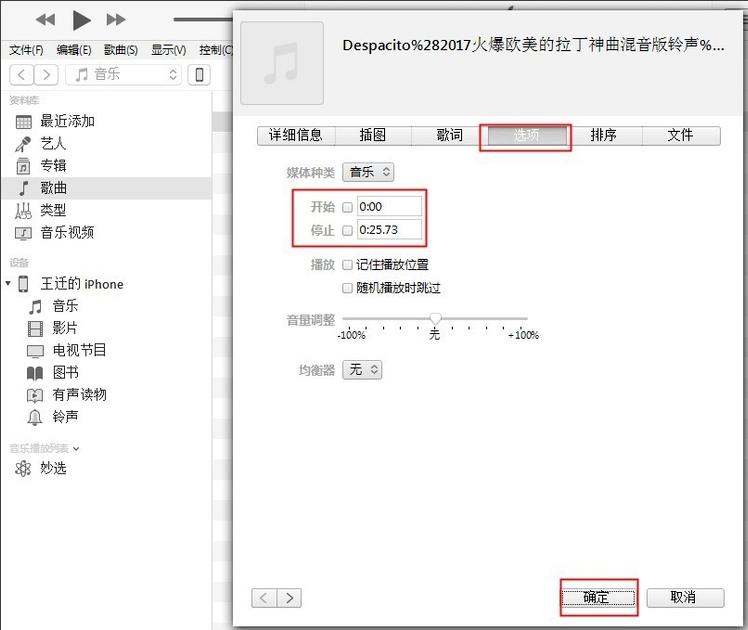Switch to the 选项 tab
Screen dimensions: 748x630
point(527,135)
